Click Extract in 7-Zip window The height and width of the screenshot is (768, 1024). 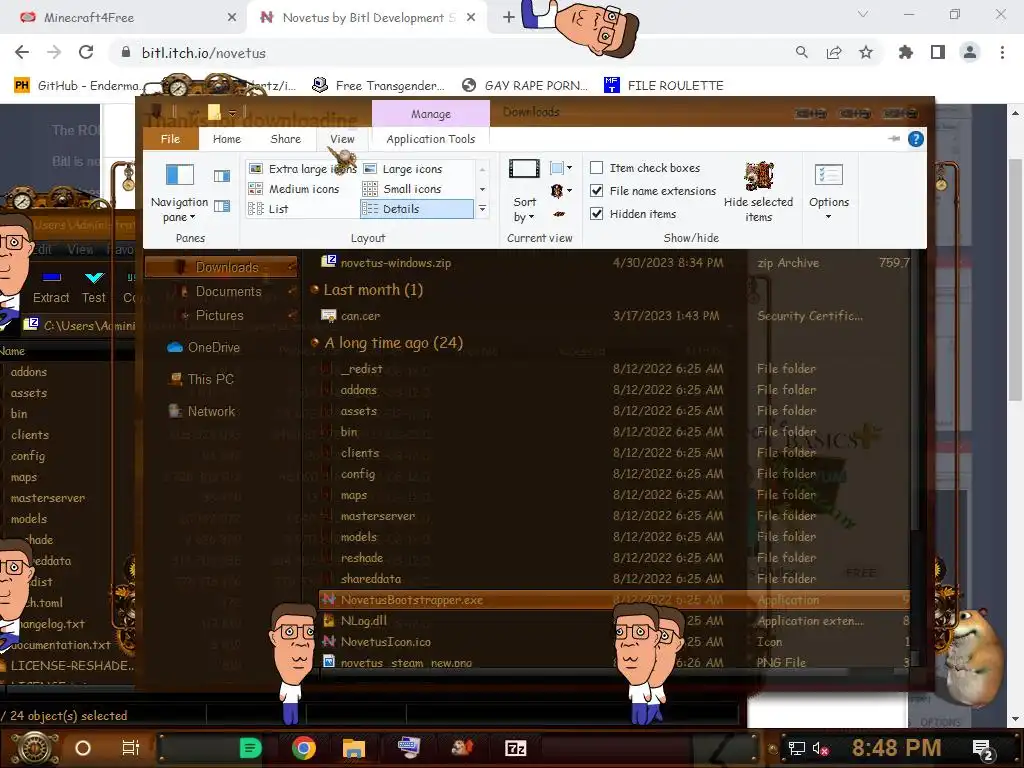point(51,287)
